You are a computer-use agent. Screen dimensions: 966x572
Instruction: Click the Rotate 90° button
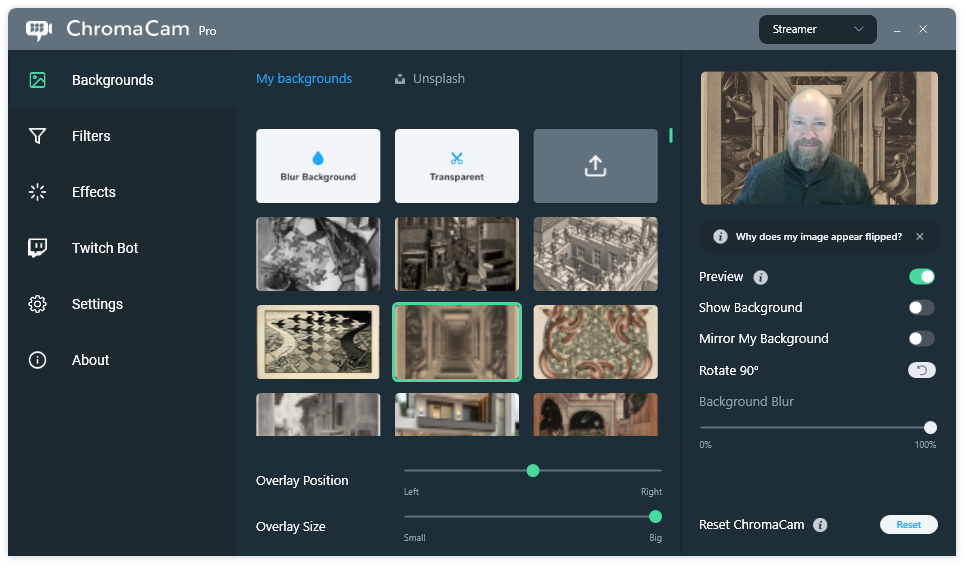tap(921, 370)
